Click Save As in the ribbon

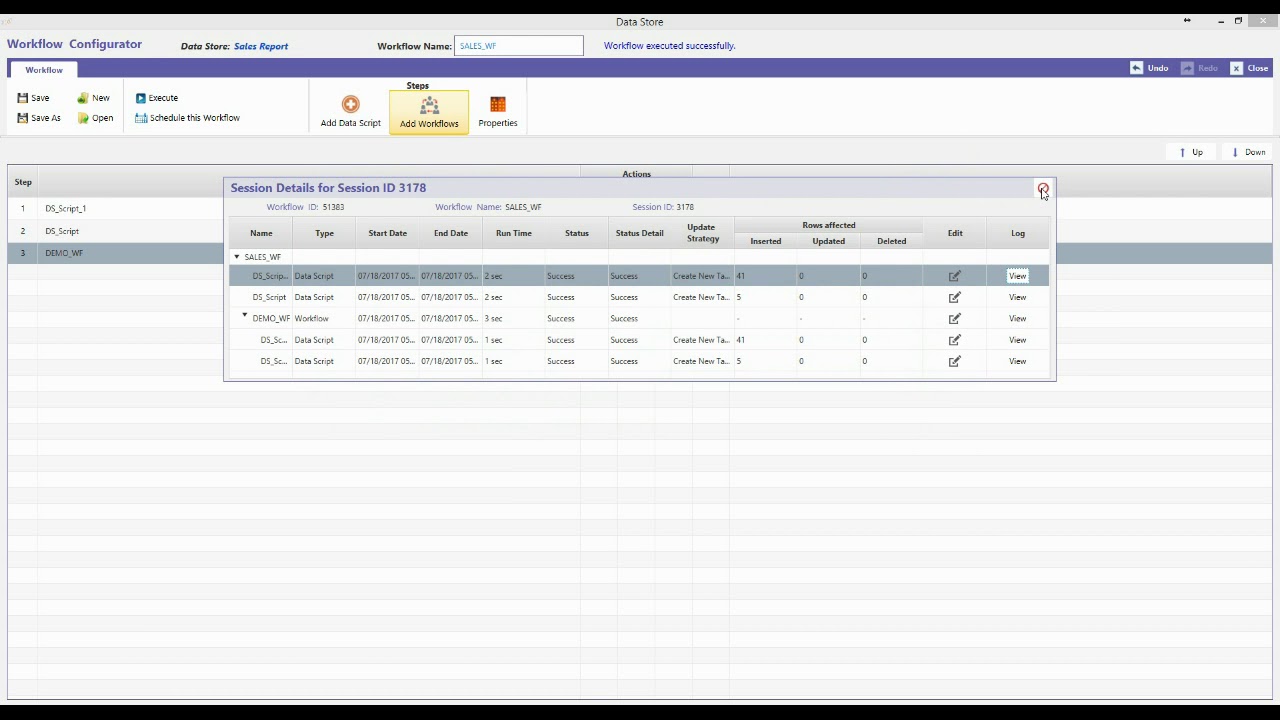click(39, 118)
